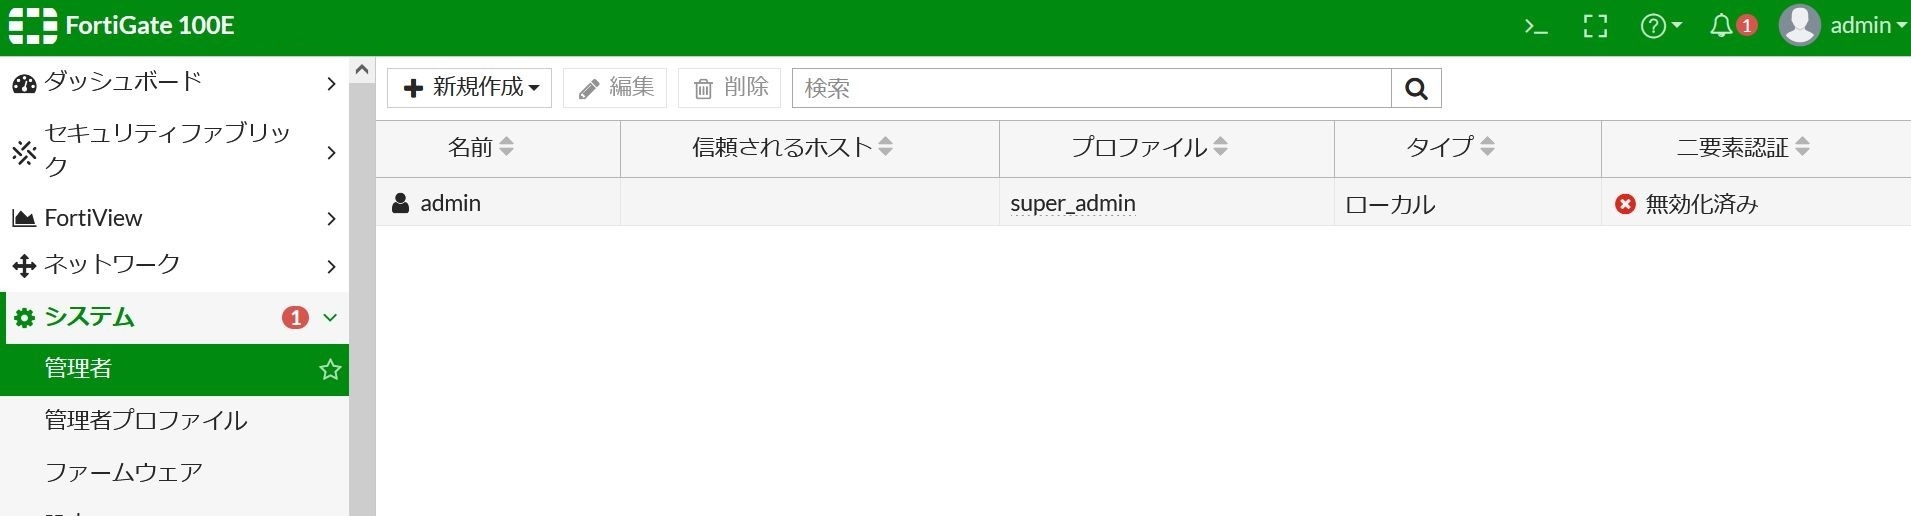Expand the ダッシュボード menu chevron
This screenshot has width=1911, height=516.
coord(331,84)
